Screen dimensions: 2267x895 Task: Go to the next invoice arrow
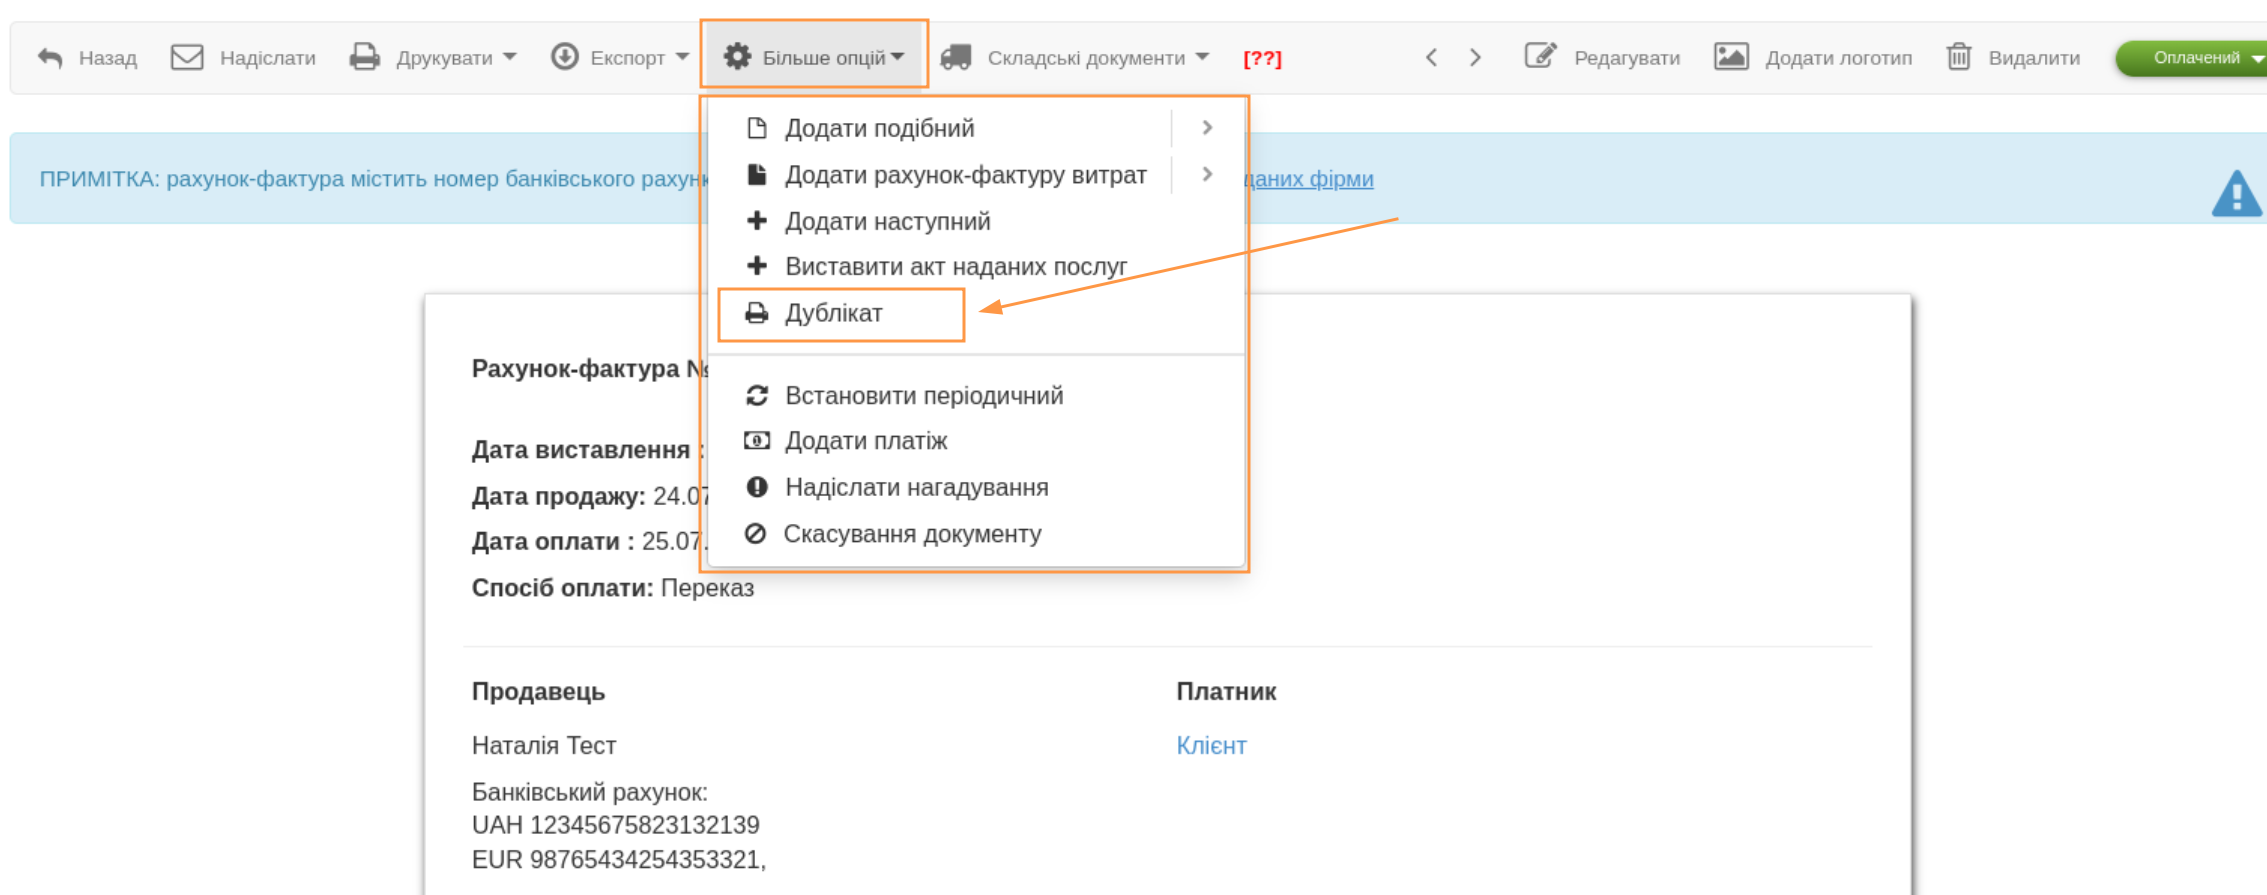click(x=1475, y=57)
